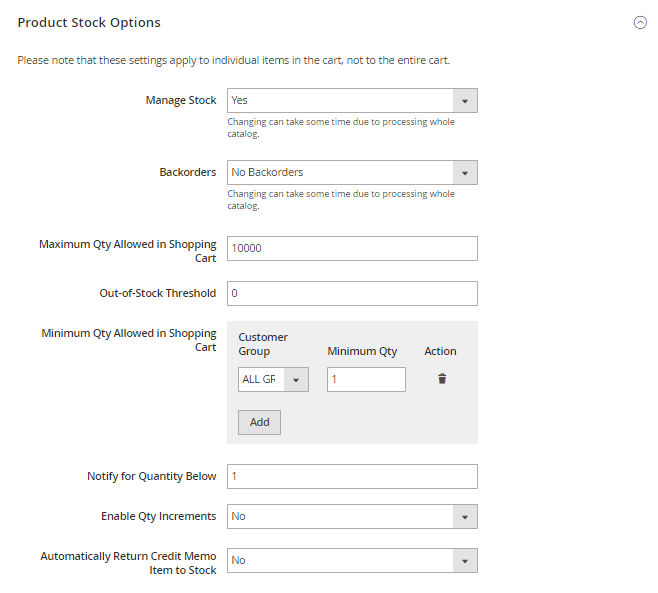Focus the Minimum Qty input field

(x=366, y=379)
